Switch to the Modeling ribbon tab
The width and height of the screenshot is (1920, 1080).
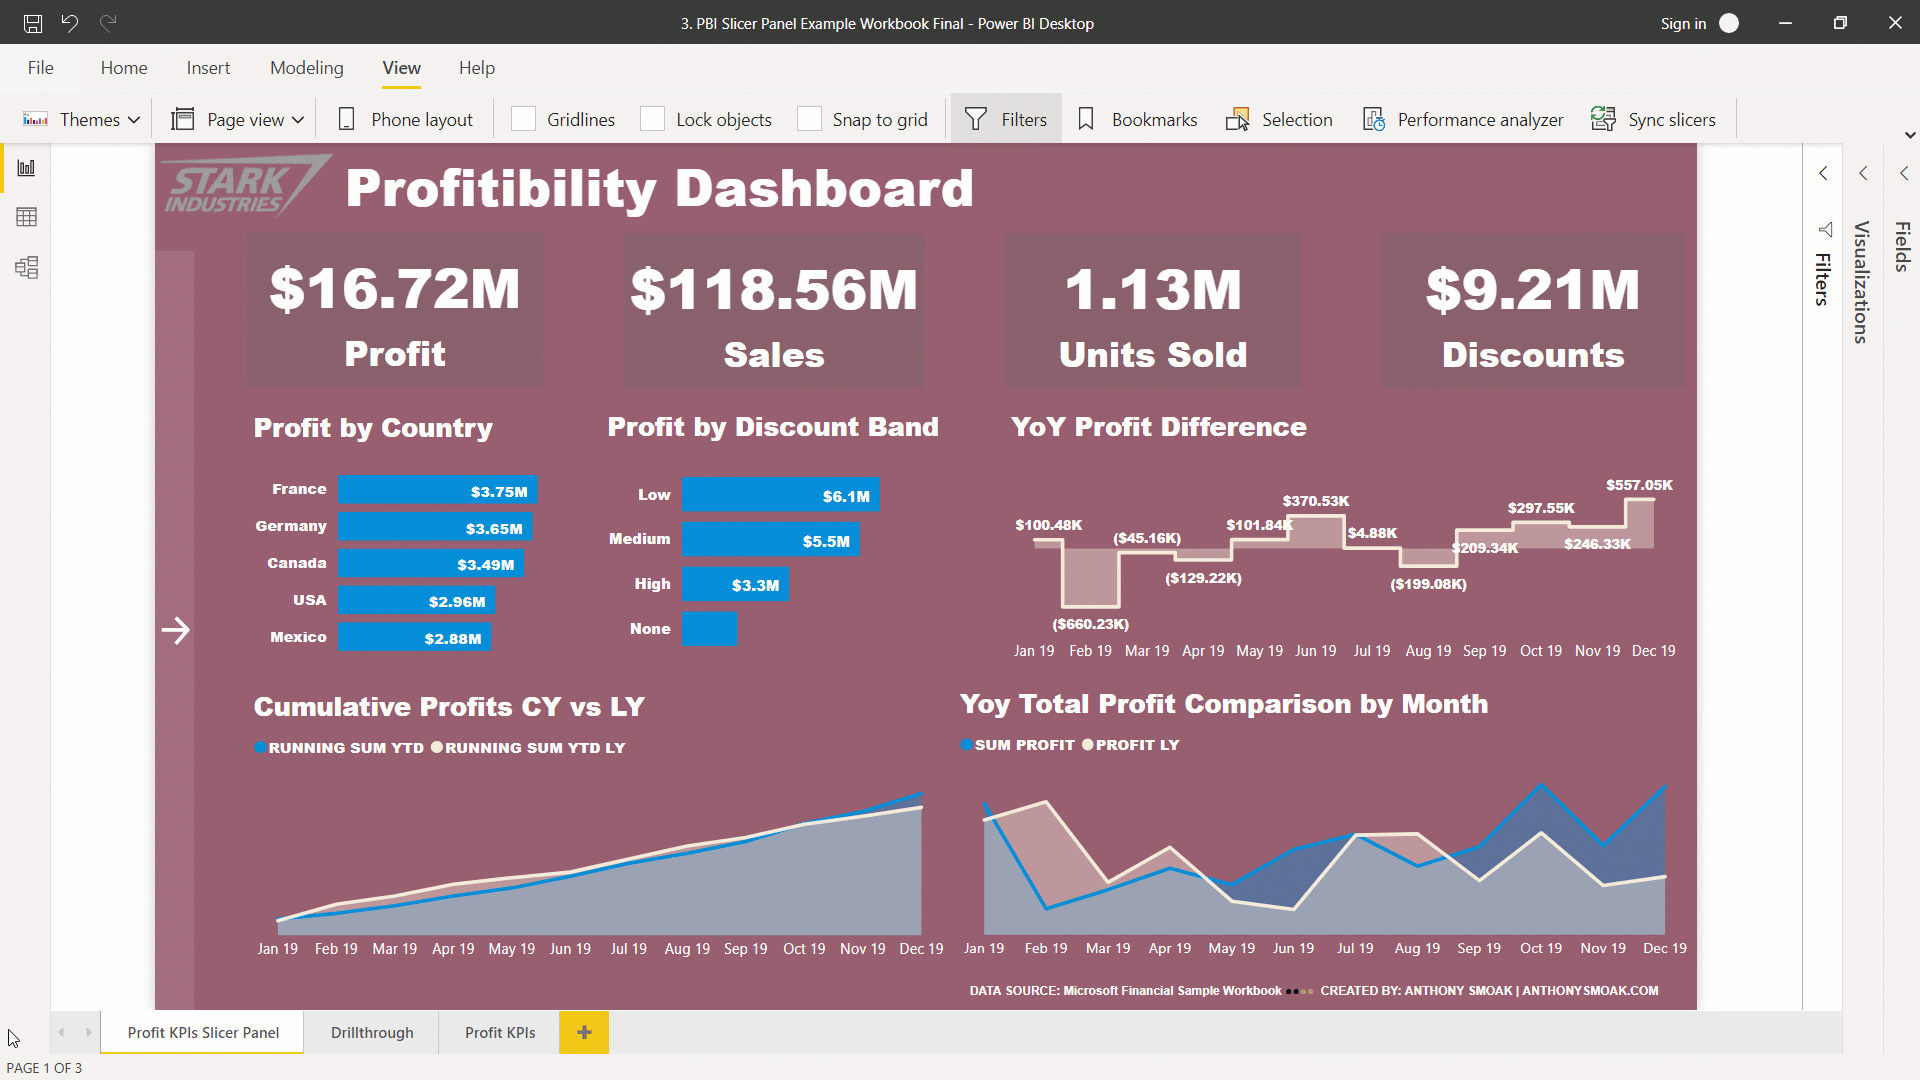point(306,67)
